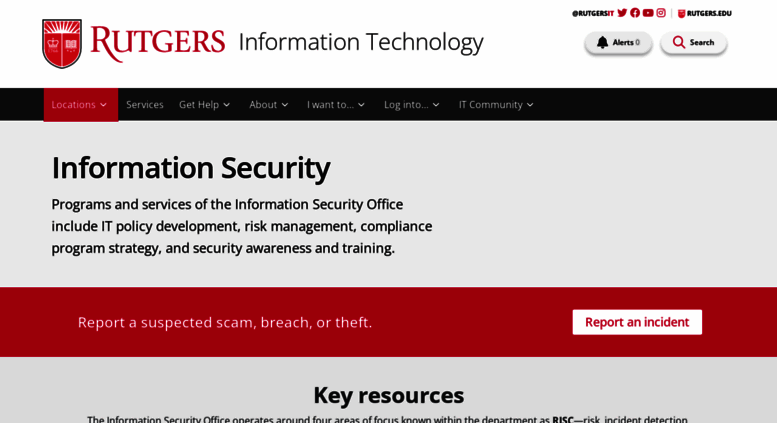Screen dimensions: 777x423
Task: Click the Alerts bell icon
Action: (x=602, y=43)
